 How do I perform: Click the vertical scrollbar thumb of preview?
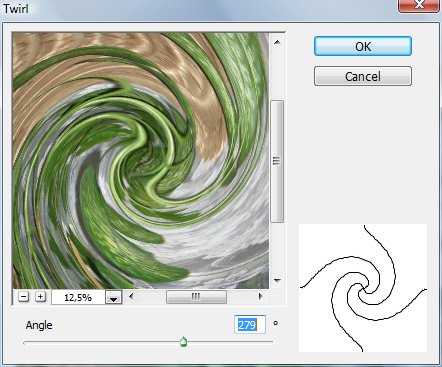coord(277,161)
